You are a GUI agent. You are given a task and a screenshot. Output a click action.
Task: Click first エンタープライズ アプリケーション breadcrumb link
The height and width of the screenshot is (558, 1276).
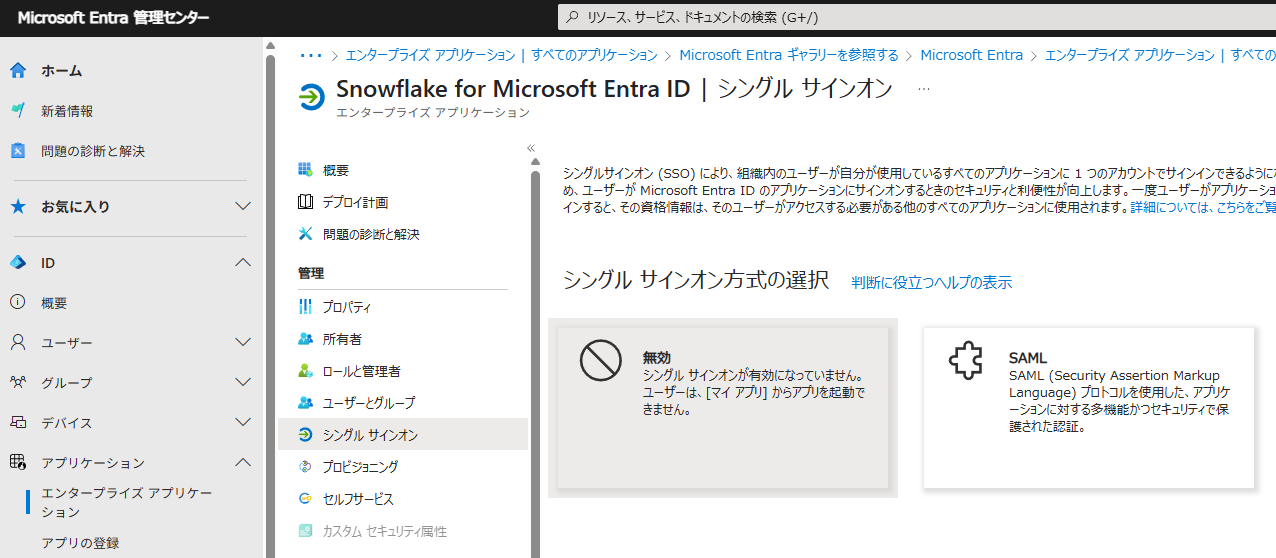[501, 55]
